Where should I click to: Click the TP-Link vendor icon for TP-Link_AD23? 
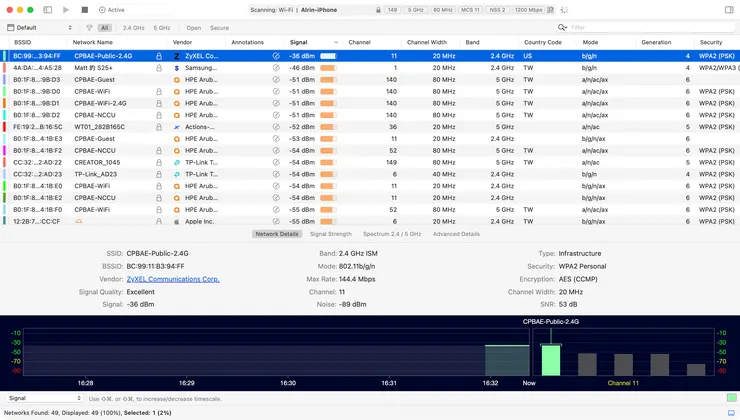click(x=177, y=174)
